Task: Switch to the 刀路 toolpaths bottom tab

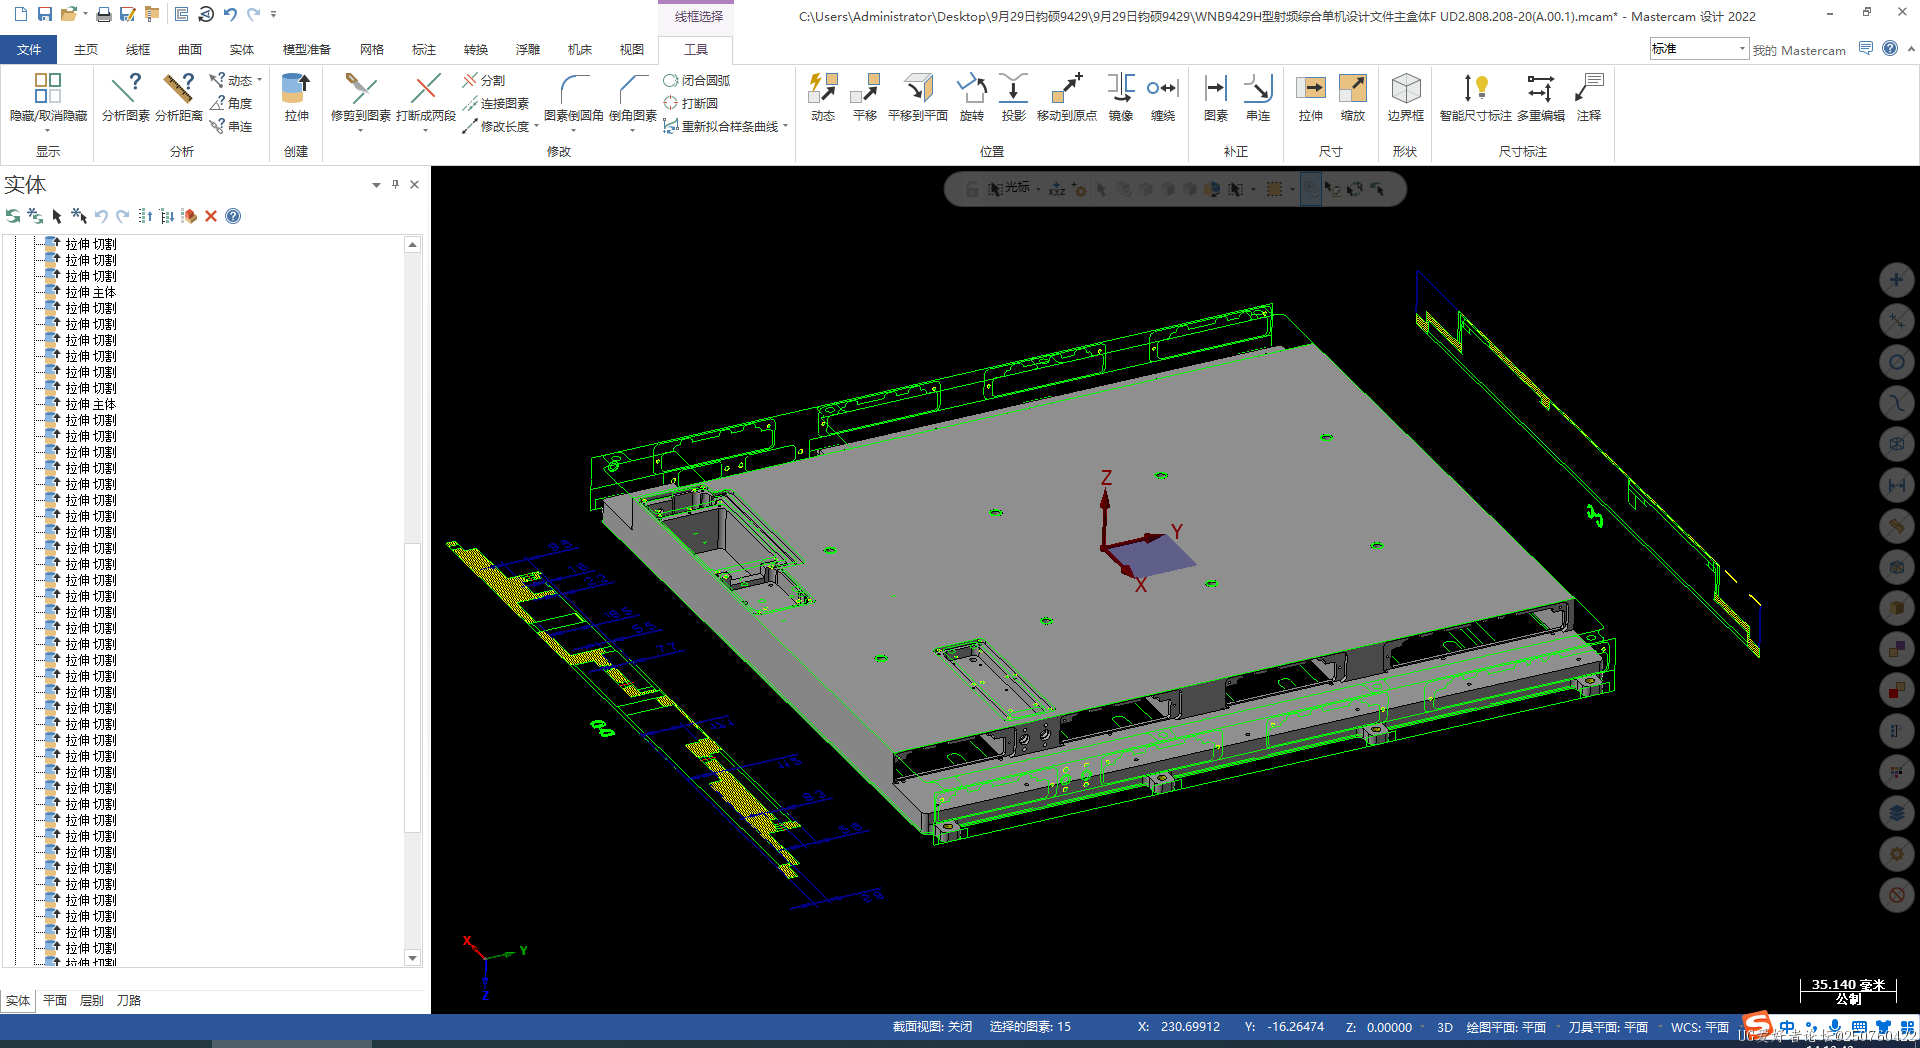Action: point(128,1000)
